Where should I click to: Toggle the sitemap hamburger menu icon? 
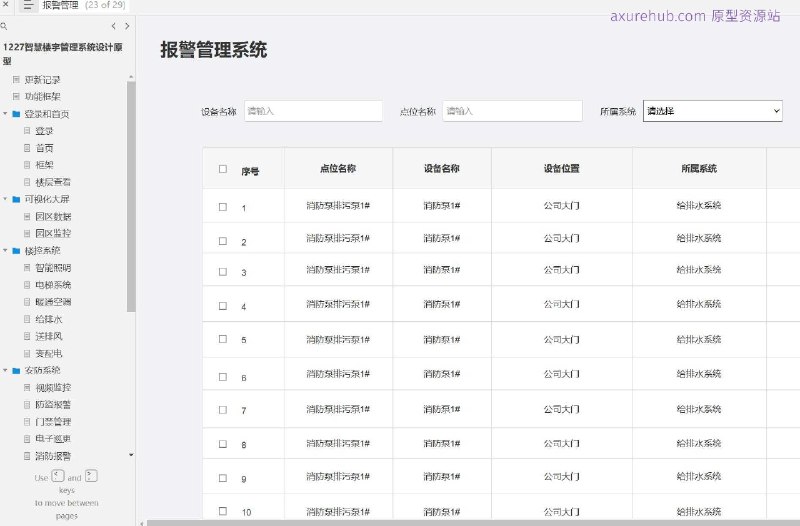pyautogui.click(x=28, y=6)
